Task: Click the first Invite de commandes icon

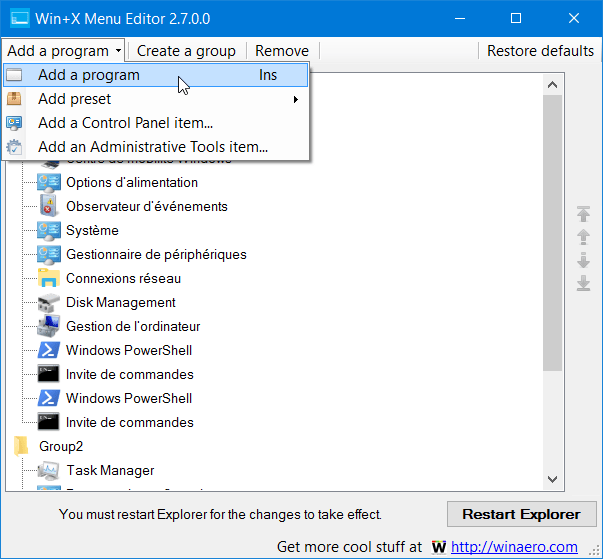Action: pyautogui.click(x=48, y=374)
